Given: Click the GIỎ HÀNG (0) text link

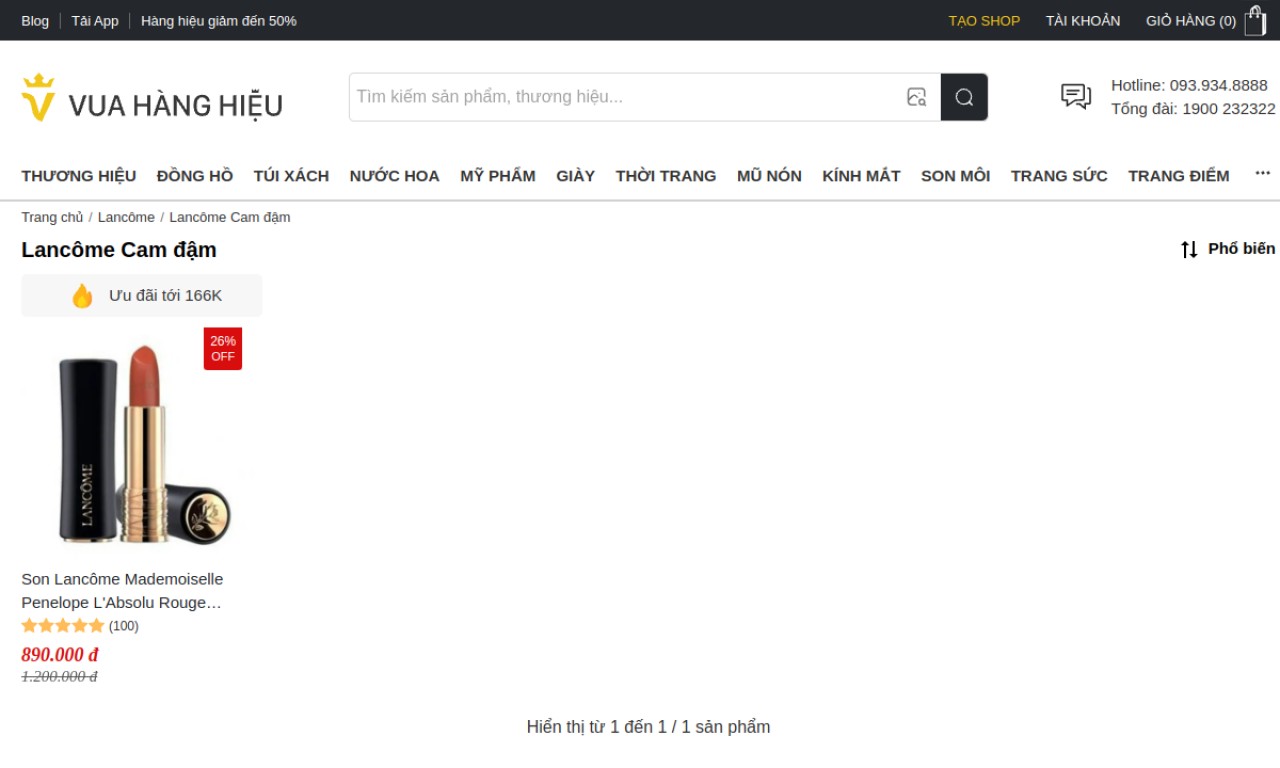Looking at the screenshot, I should [1191, 21].
